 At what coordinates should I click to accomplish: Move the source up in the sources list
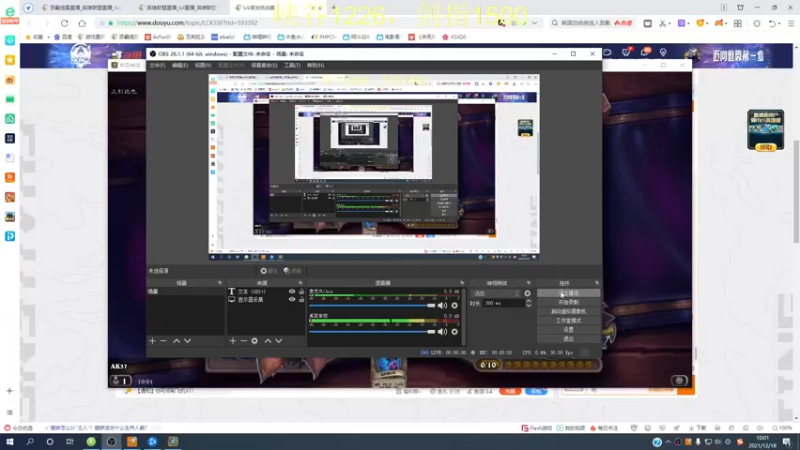click(268, 341)
